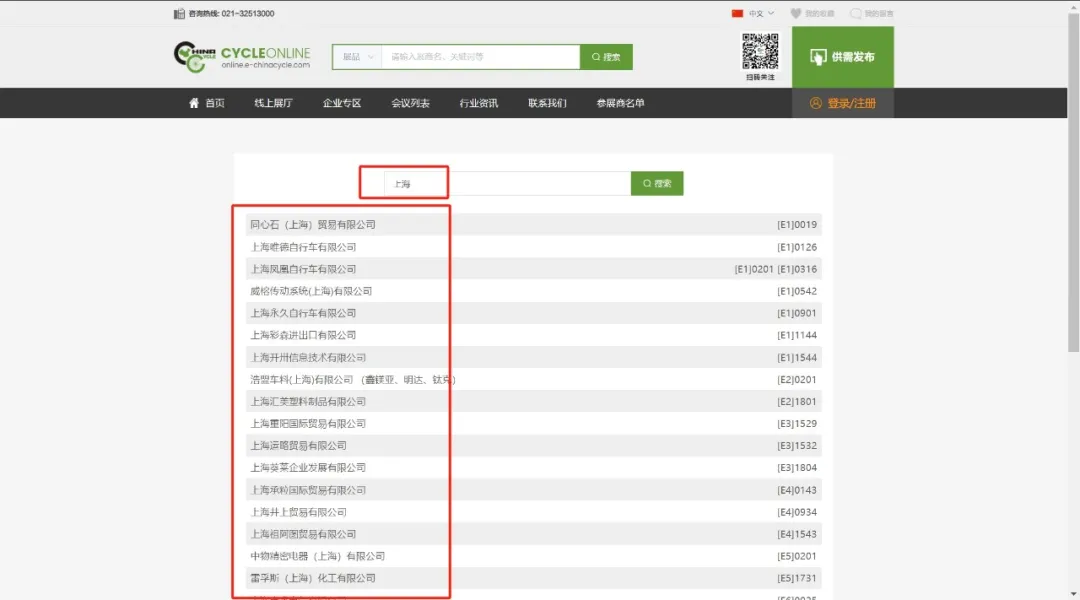Select 参展商名单 in the navigation bar
This screenshot has height=600, width=1080.
(x=620, y=103)
